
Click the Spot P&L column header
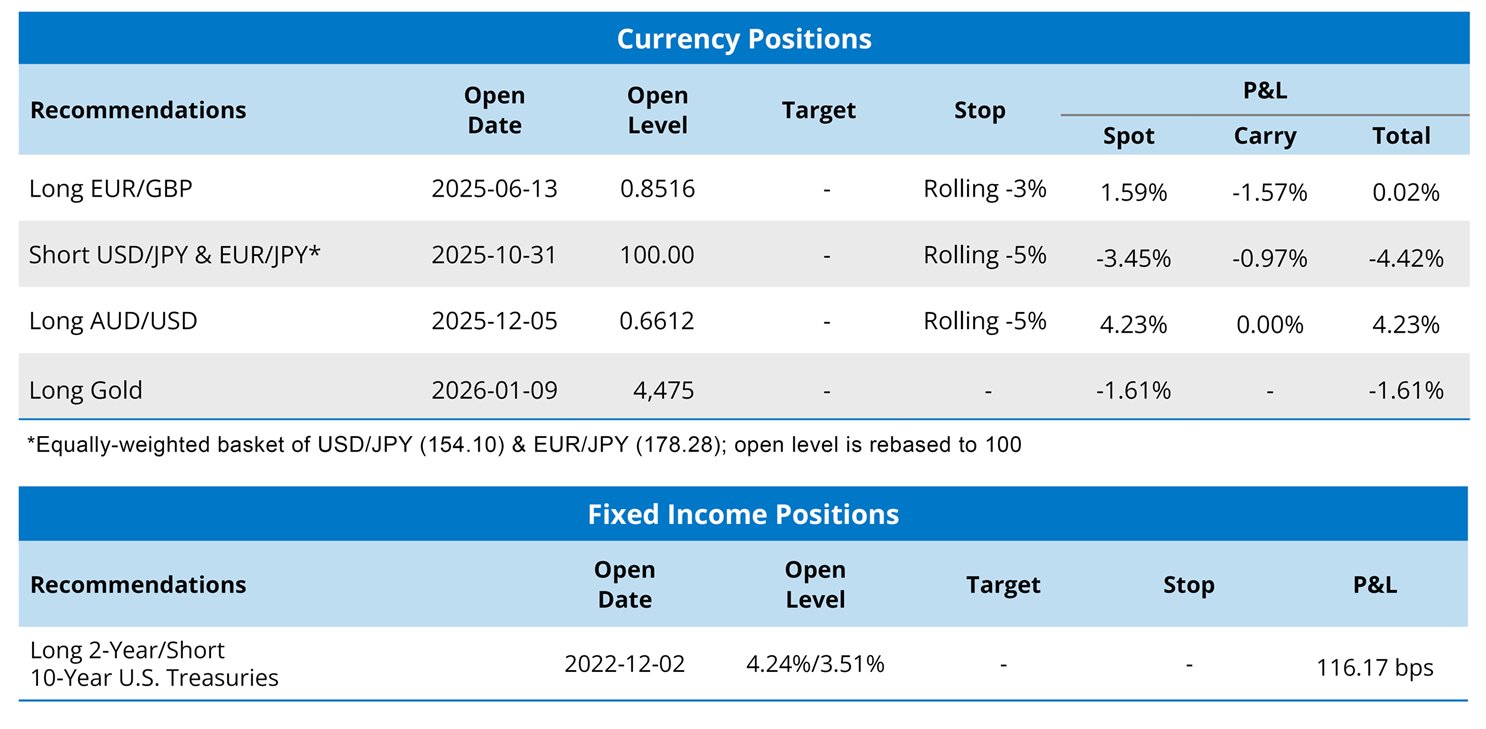[1128, 136]
